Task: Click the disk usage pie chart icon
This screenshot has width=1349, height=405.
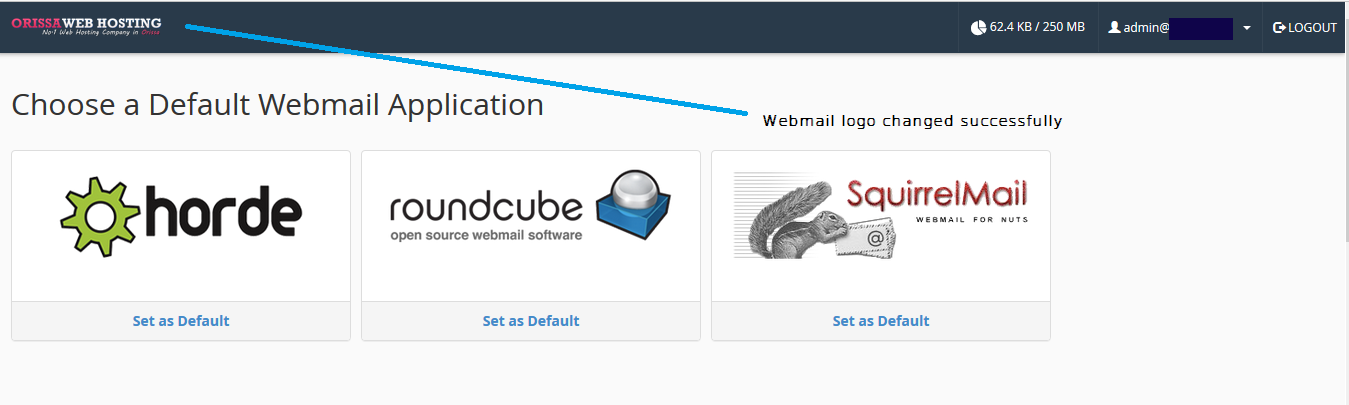Action: (978, 28)
